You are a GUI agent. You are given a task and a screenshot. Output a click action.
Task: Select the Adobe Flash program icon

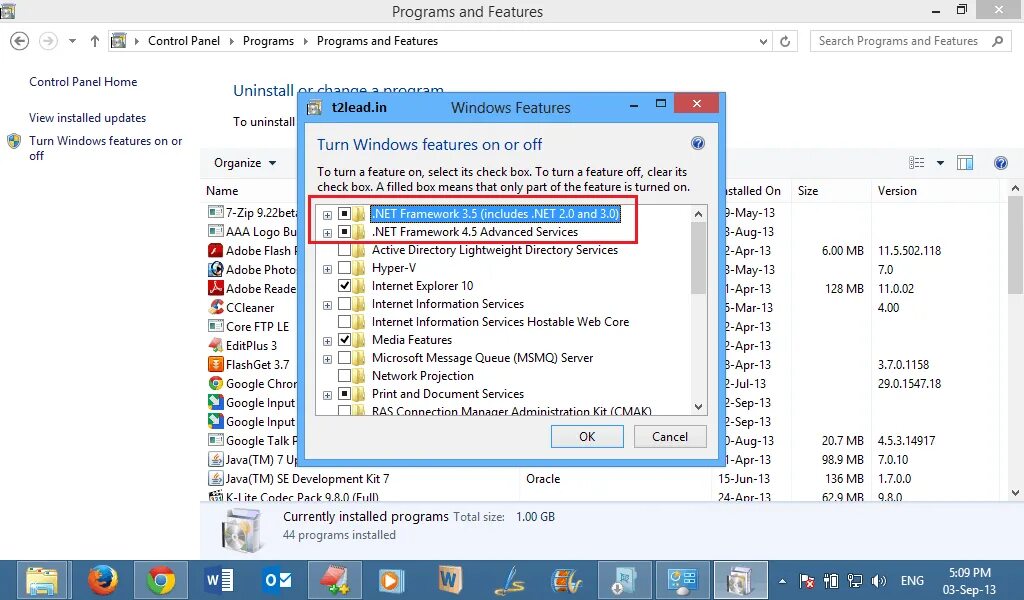pyautogui.click(x=216, y=250)
